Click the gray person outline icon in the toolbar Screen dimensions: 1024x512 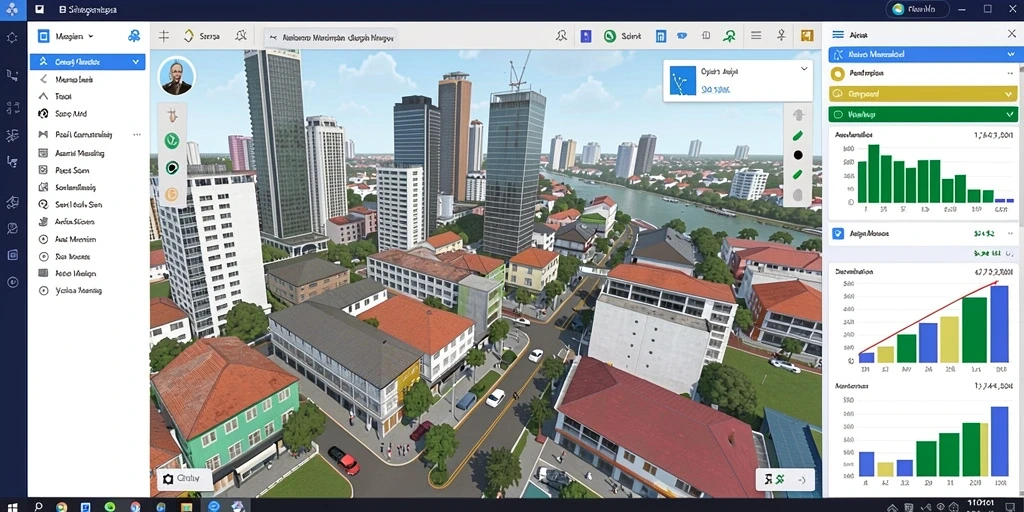(x=561, y=36)
